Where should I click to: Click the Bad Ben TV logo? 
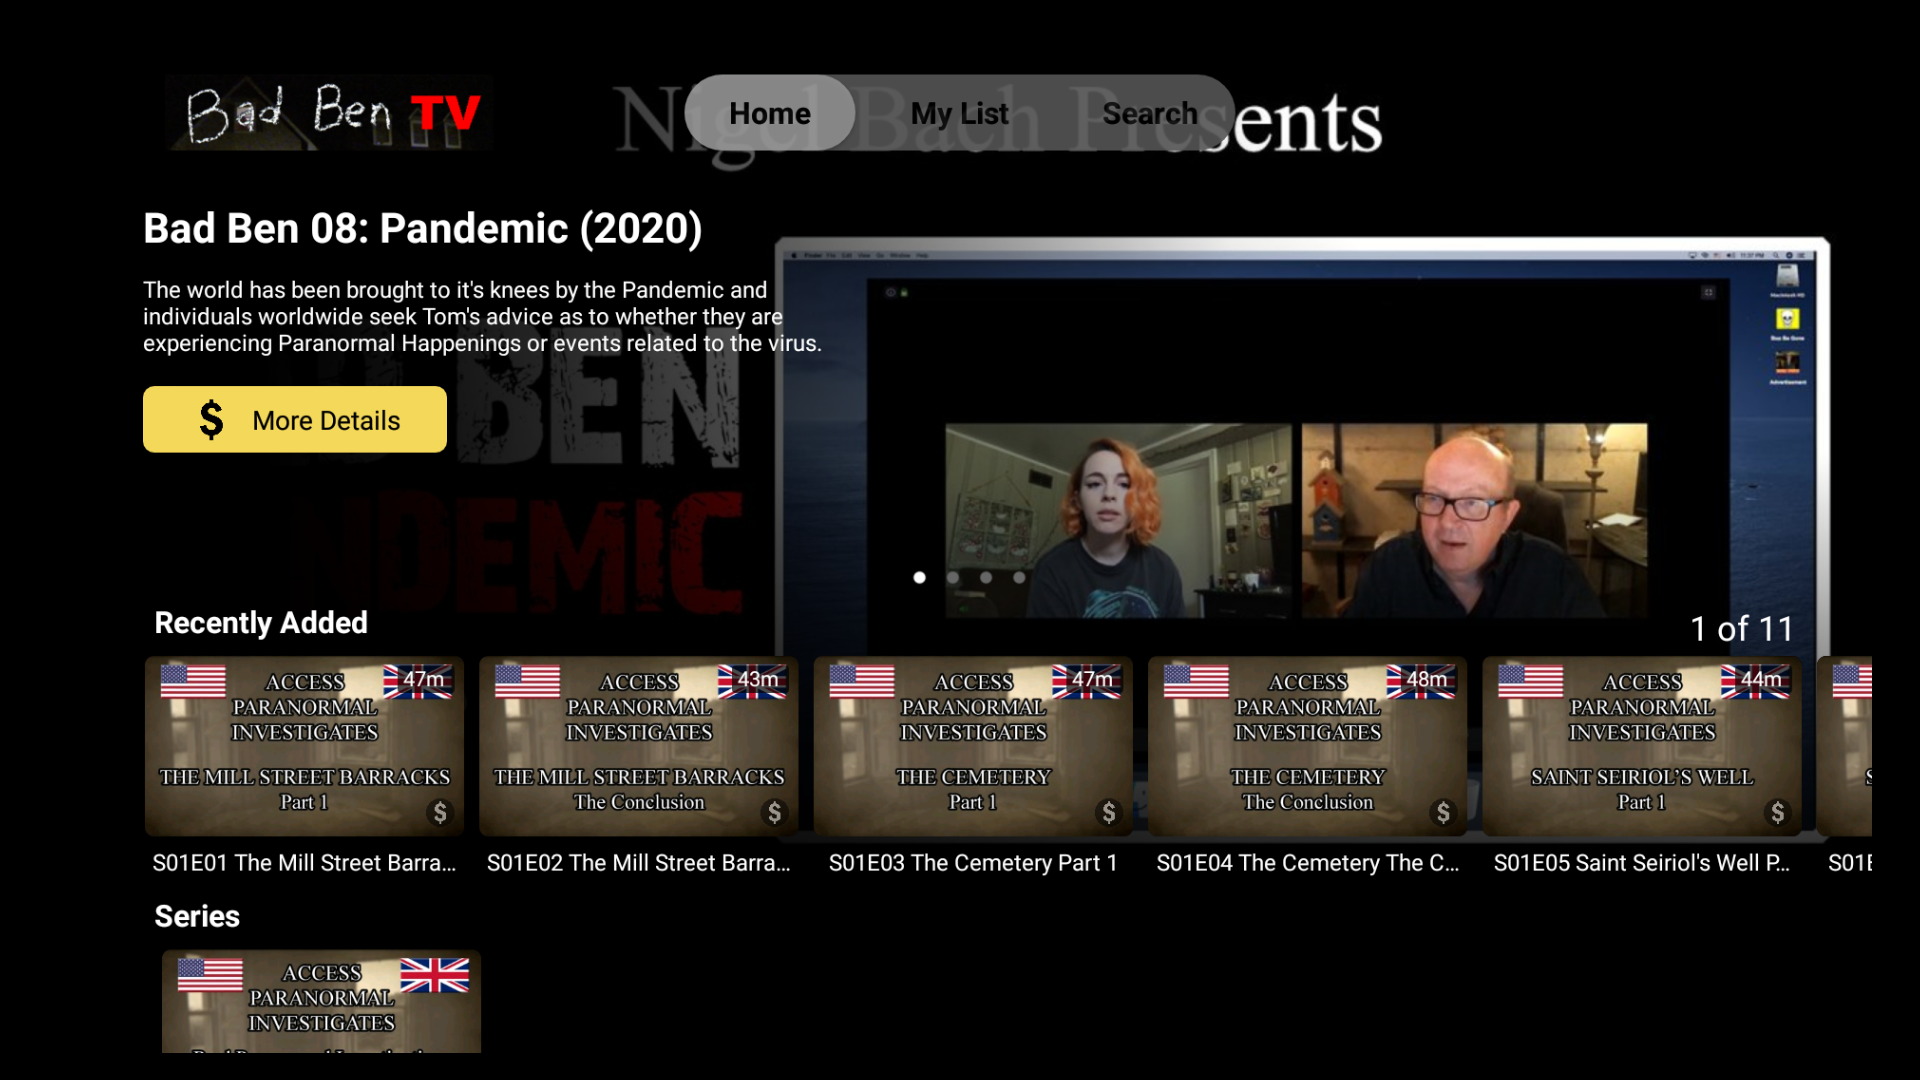(328, 113)
